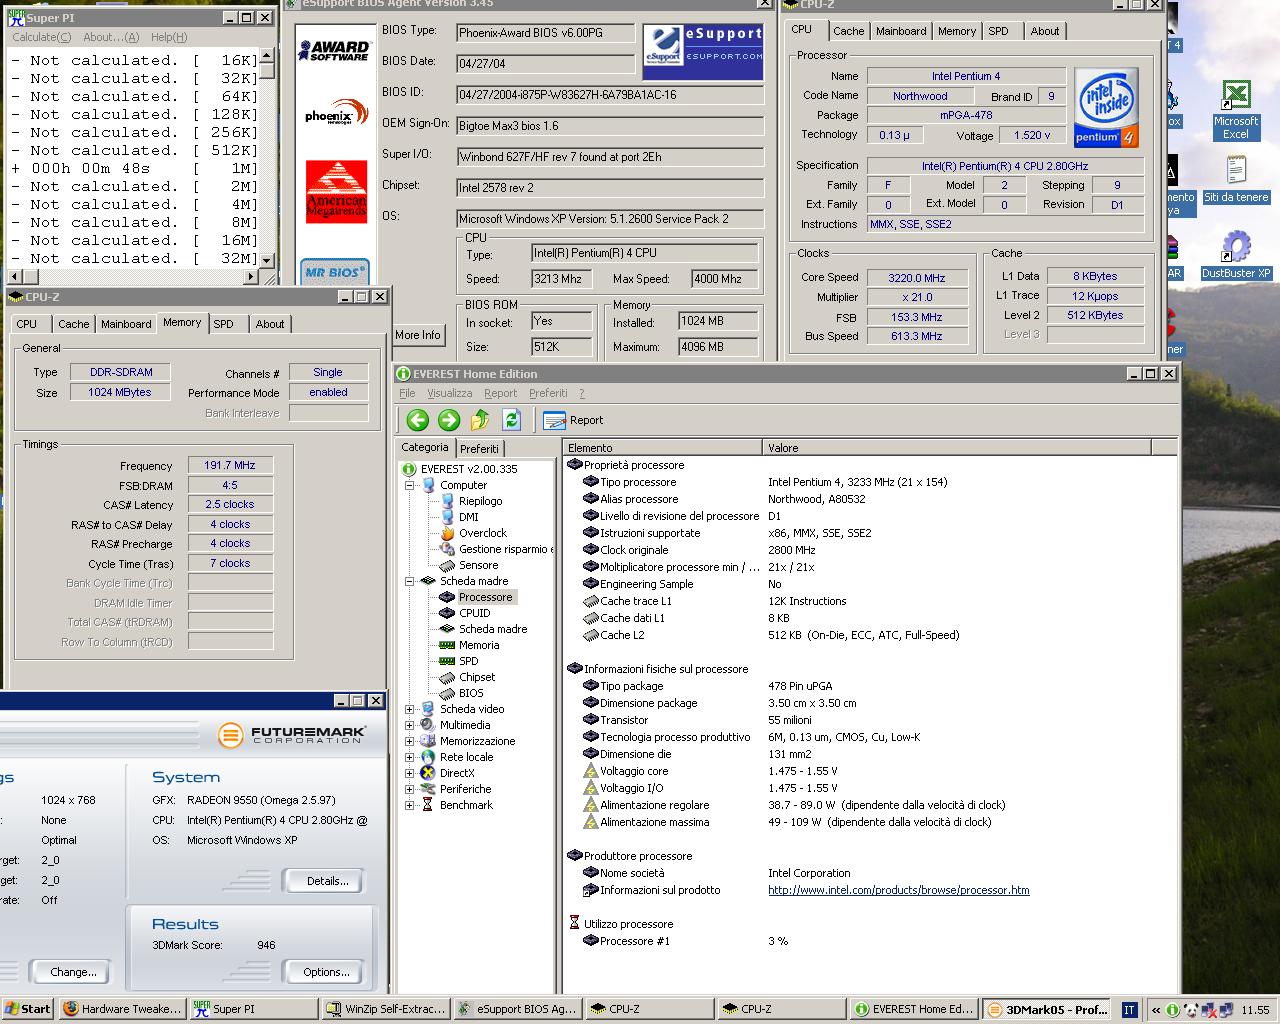Expand the Benchmark tree node

(410, 805)
